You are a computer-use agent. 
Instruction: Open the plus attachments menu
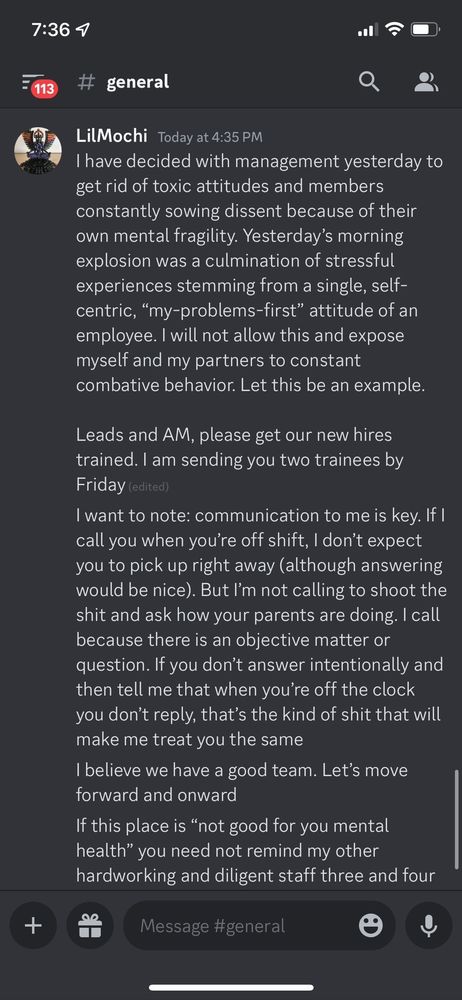point(33,925)
